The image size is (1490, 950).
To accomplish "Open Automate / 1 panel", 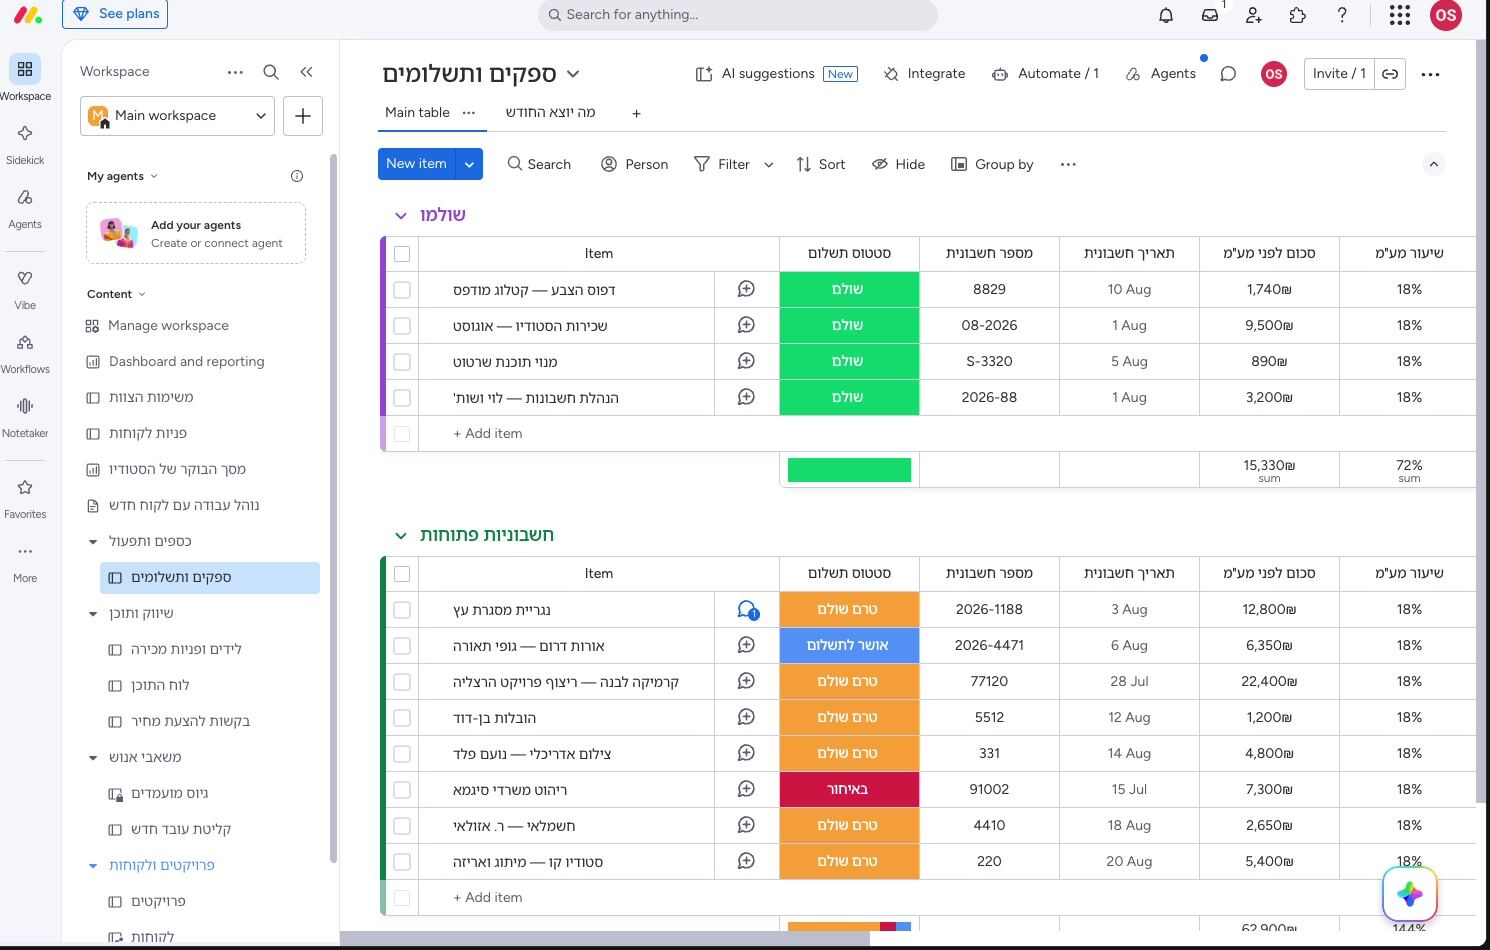I will (x=1045, y=74).
